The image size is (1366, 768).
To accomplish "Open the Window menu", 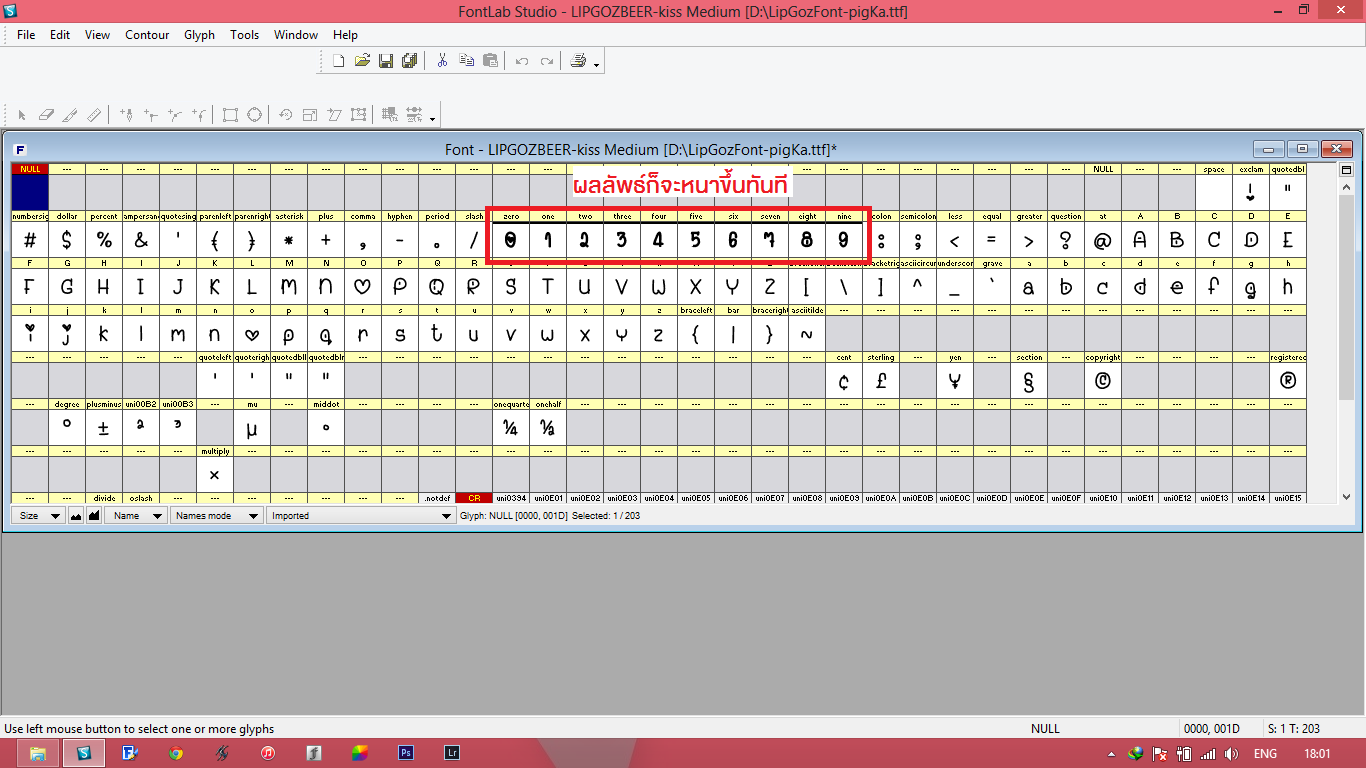I will click(296, 34).
